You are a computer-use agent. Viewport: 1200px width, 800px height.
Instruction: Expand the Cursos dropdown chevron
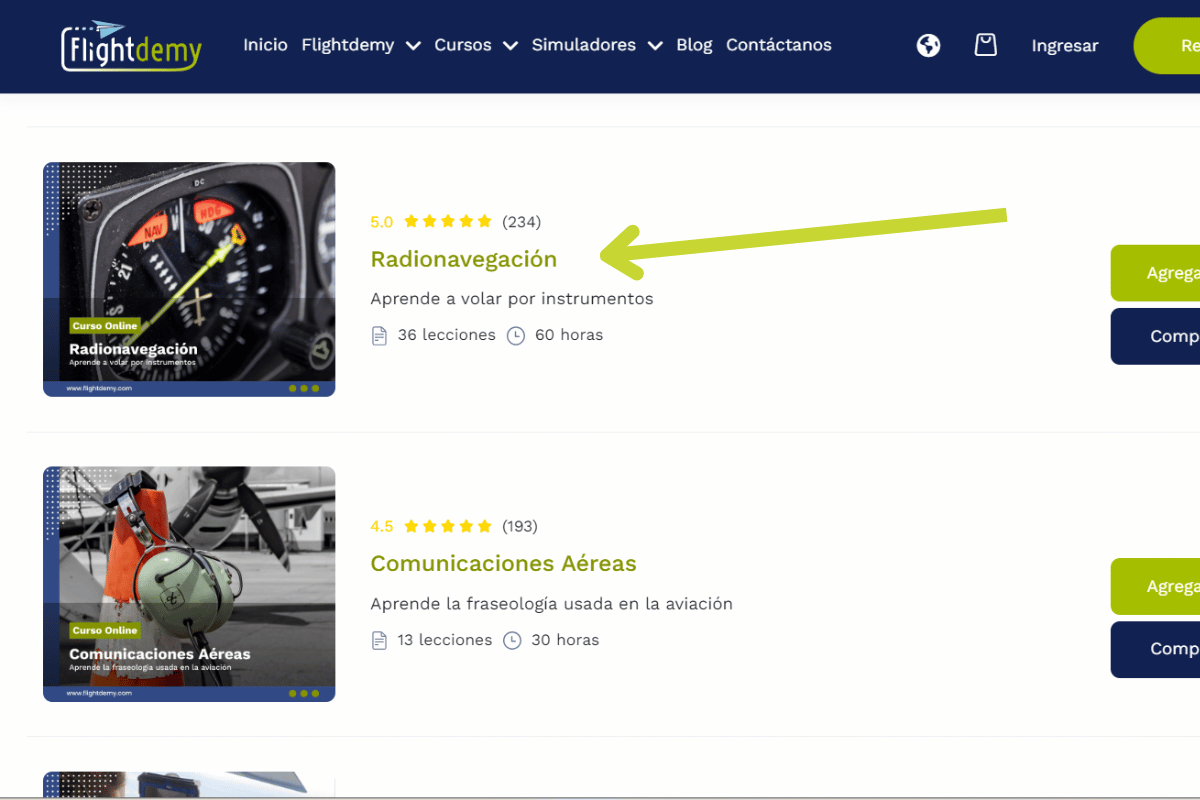510,46
